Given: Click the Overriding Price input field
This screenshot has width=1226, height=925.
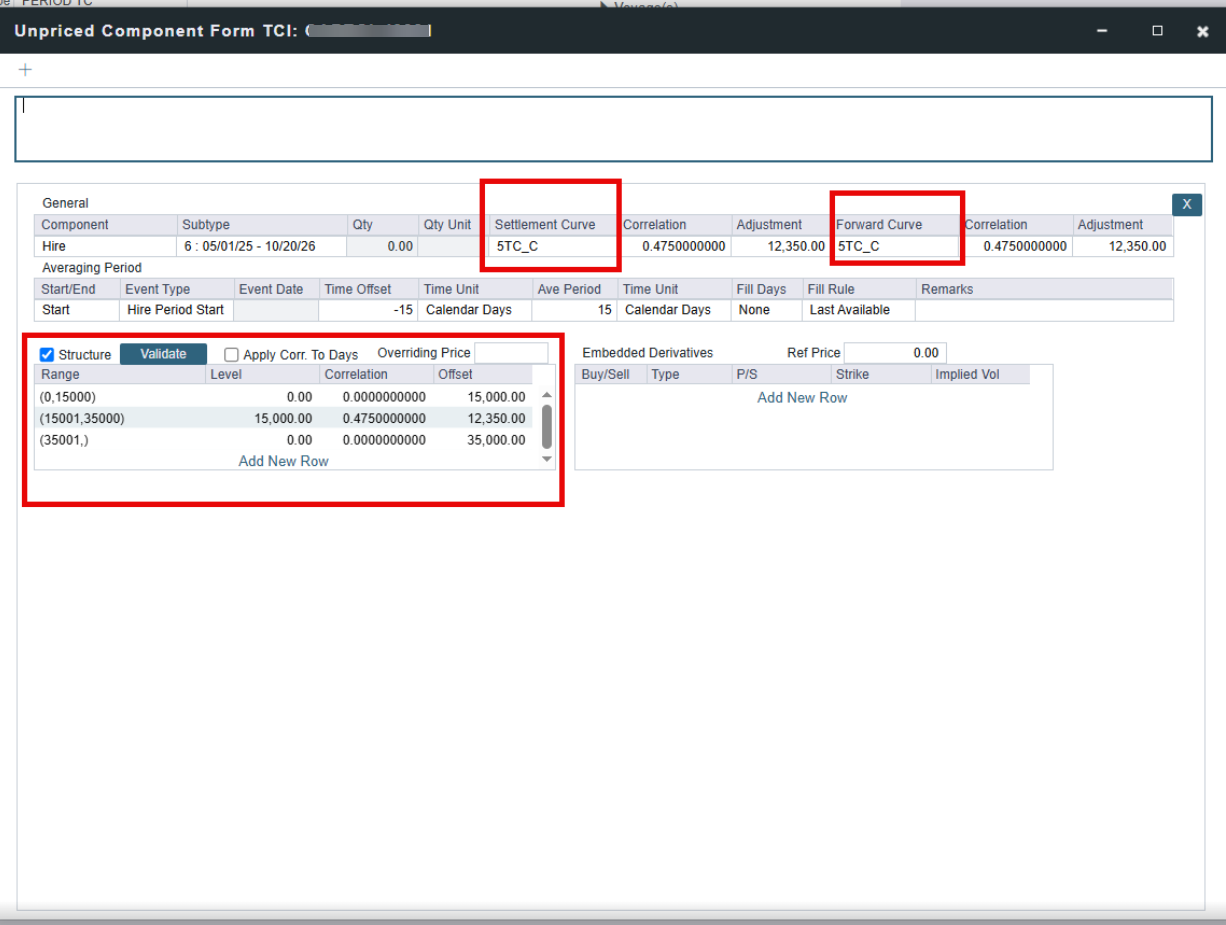Looking at the screenshot, I should coord(511,353).
